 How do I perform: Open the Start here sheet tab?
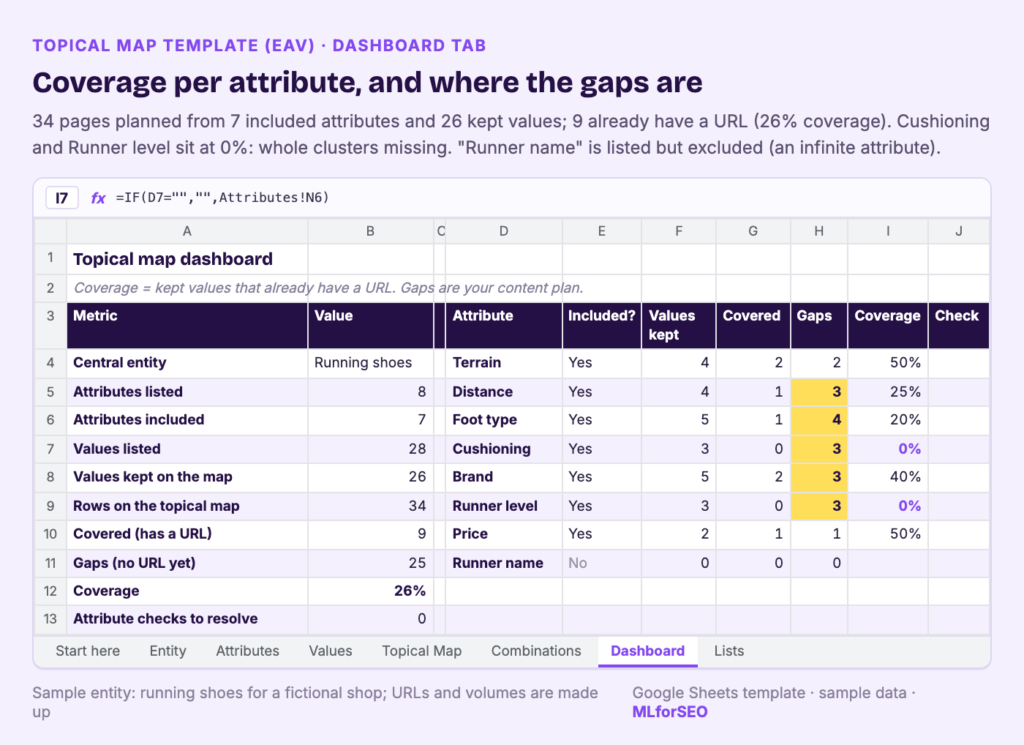(88, 651)
